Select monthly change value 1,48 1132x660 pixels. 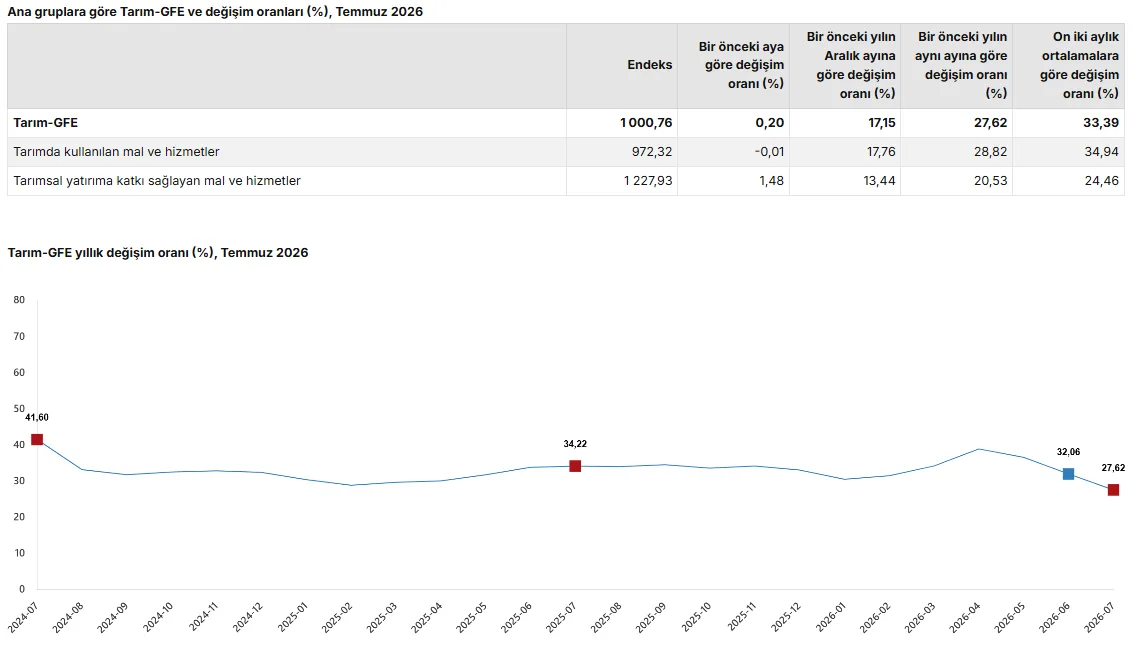772,181
